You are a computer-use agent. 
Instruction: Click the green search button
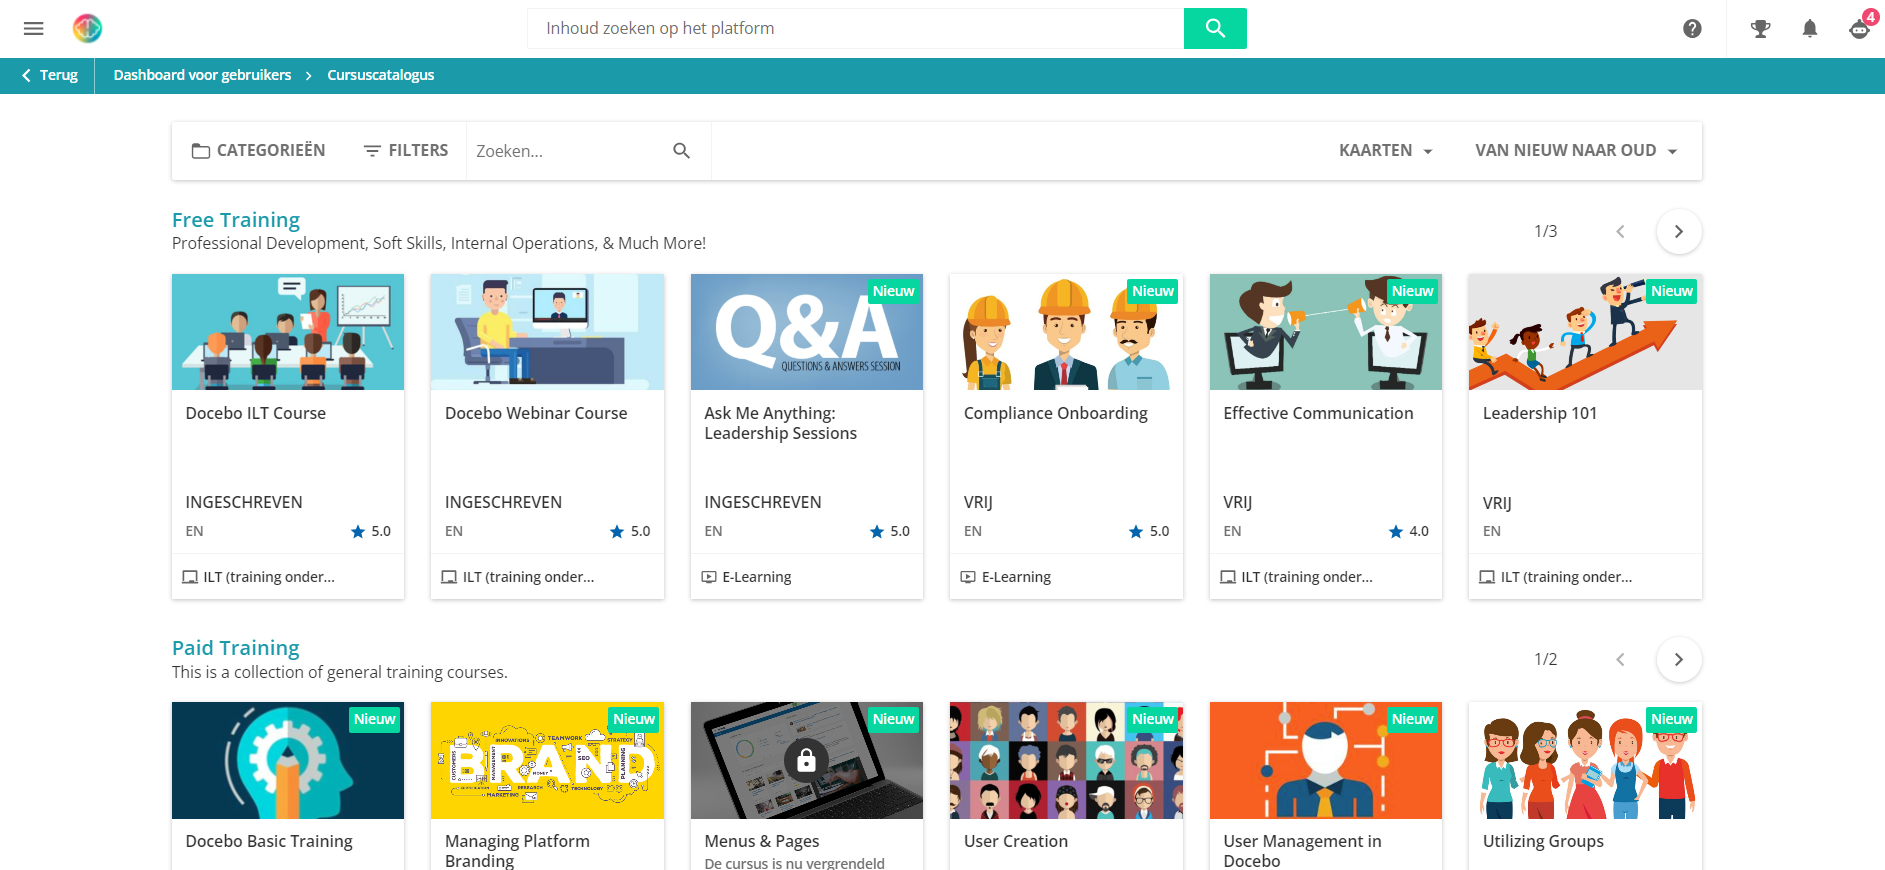click(x=1215, y=28)
